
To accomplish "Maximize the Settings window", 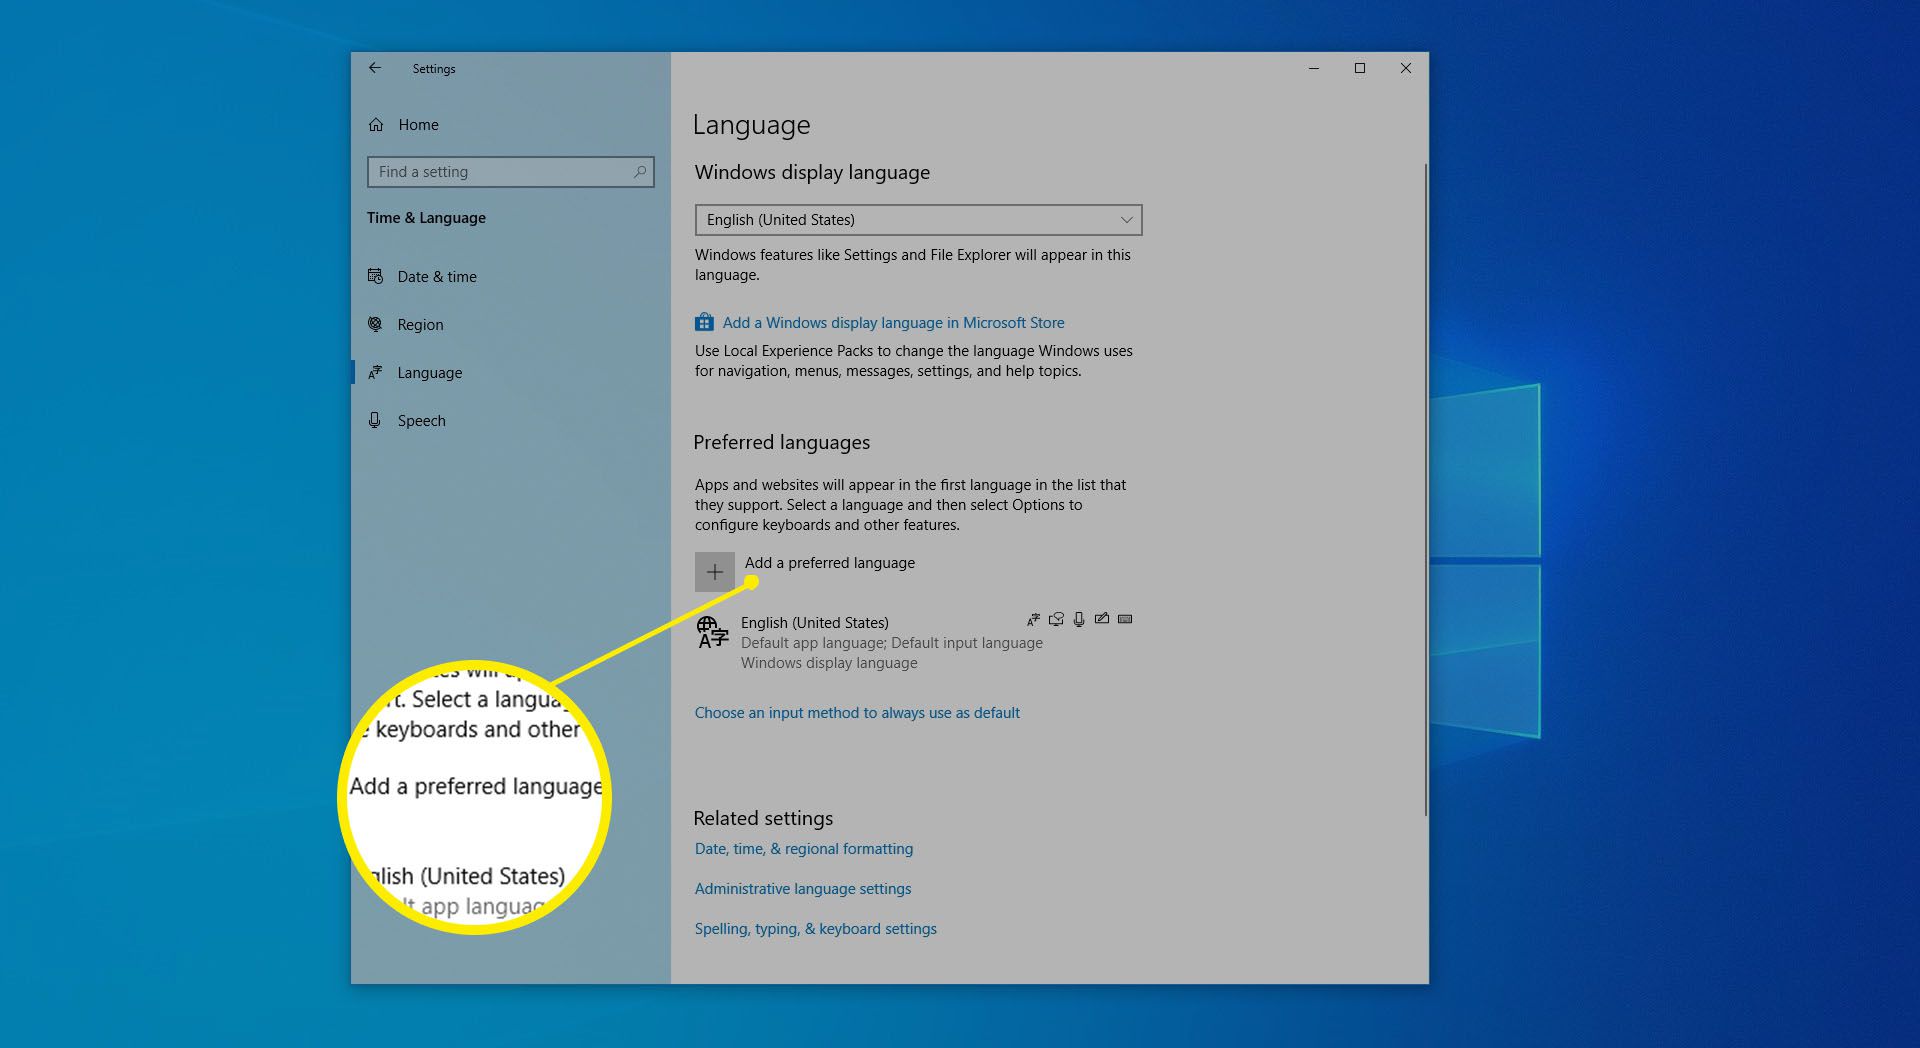I will 1360,68.
